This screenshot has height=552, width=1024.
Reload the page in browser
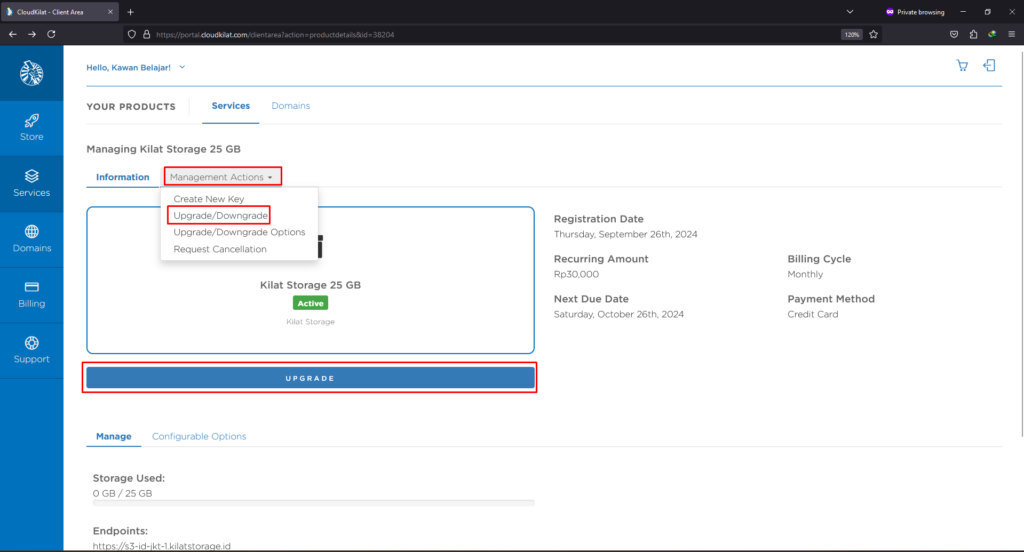pos(51,33)
